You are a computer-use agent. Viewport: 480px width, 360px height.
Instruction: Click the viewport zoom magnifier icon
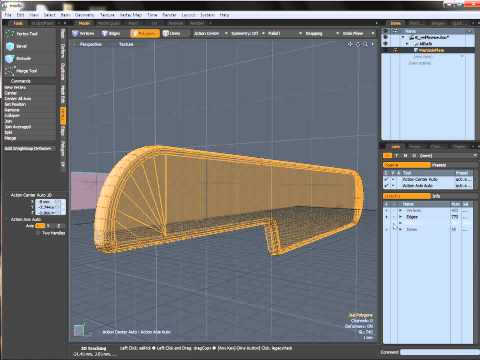(x=365, y=44)
